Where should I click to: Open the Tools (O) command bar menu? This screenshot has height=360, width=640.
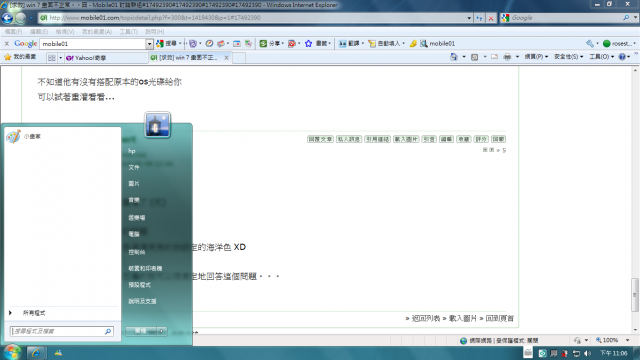coord(602,57)
